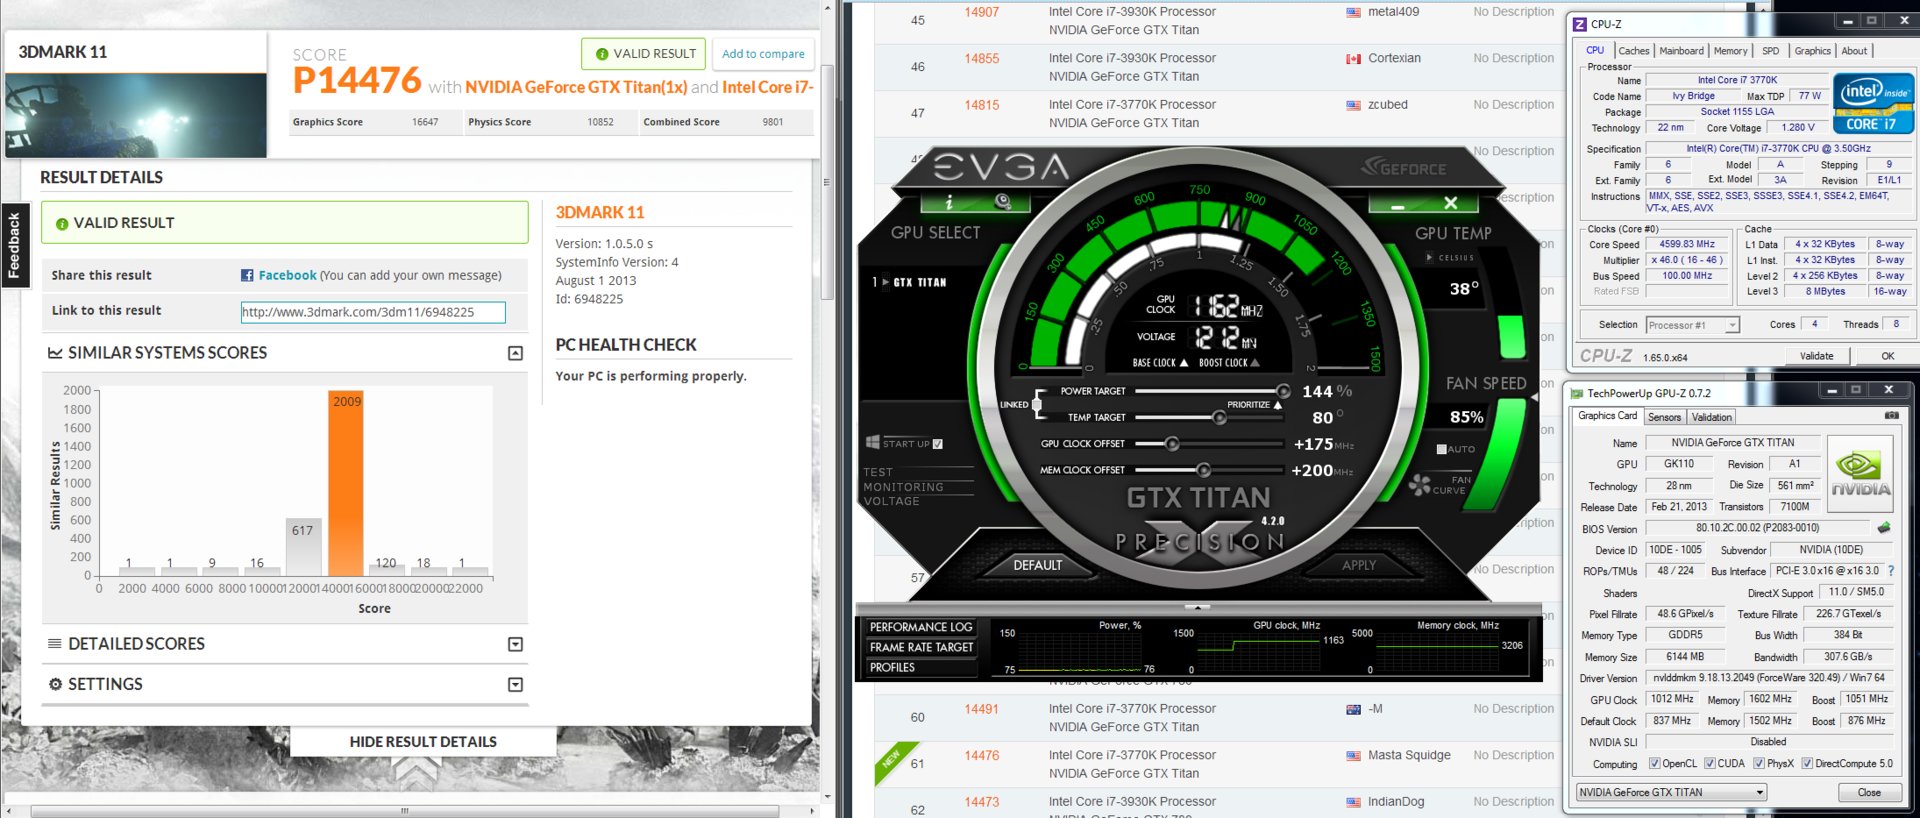Toggle the PhysX checkbox in GPU-Z
This screenshot has width=1920, height=818.
[x=1759, y=763]
